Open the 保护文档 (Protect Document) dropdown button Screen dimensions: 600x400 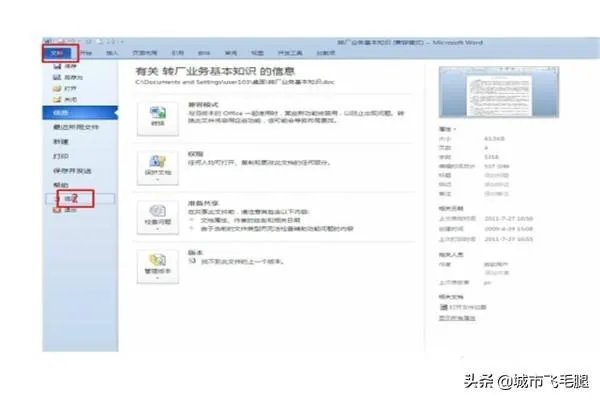[158, 168]
